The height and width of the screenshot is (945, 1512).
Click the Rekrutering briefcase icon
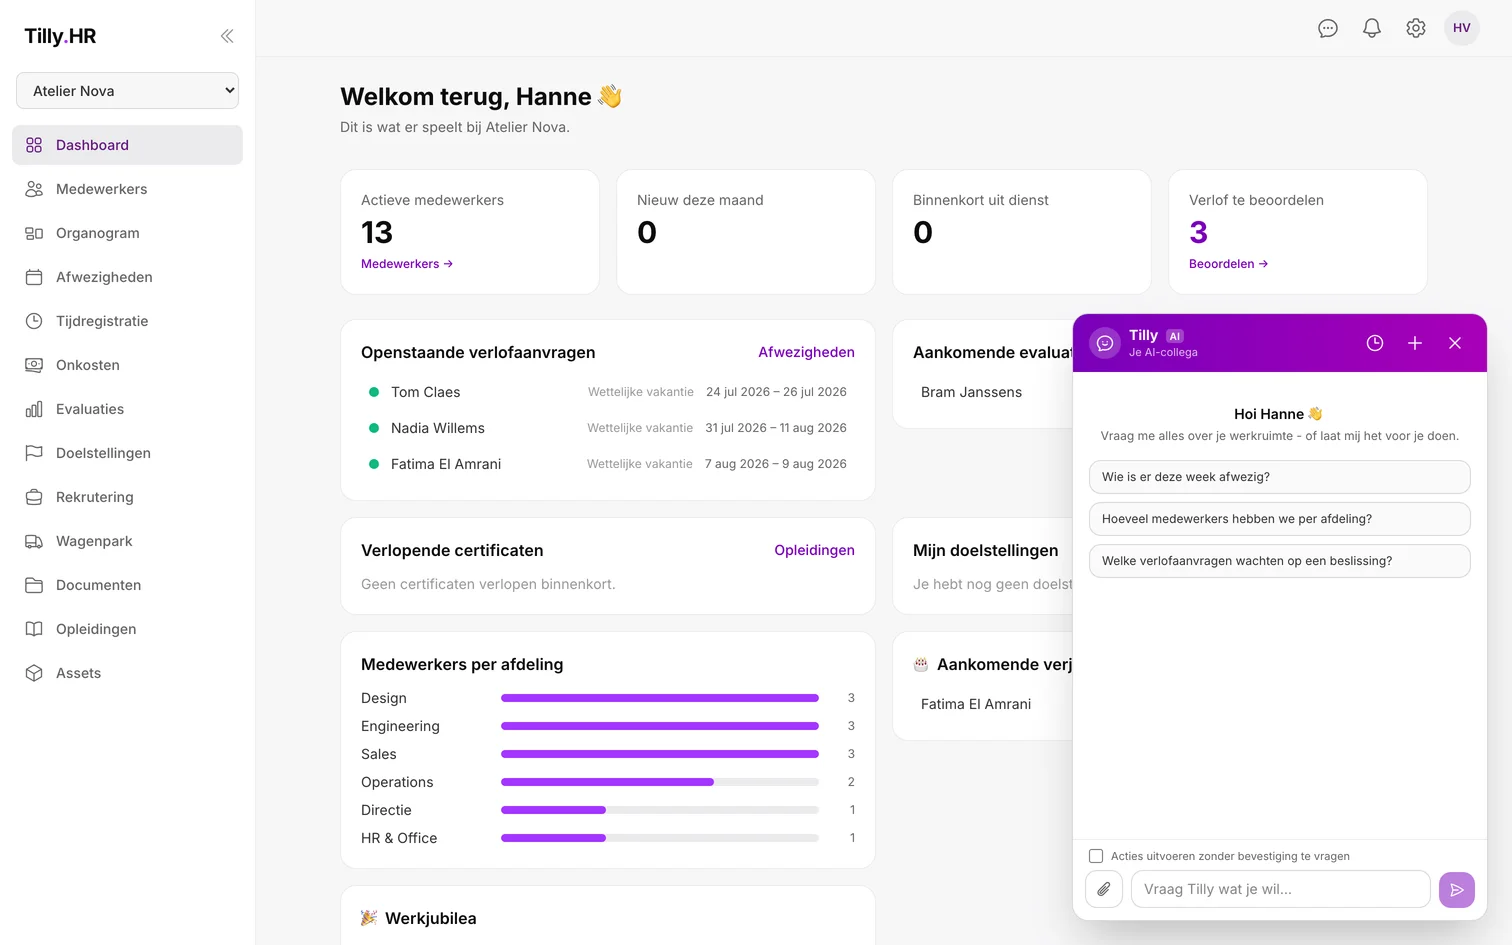tap(34, 497)
